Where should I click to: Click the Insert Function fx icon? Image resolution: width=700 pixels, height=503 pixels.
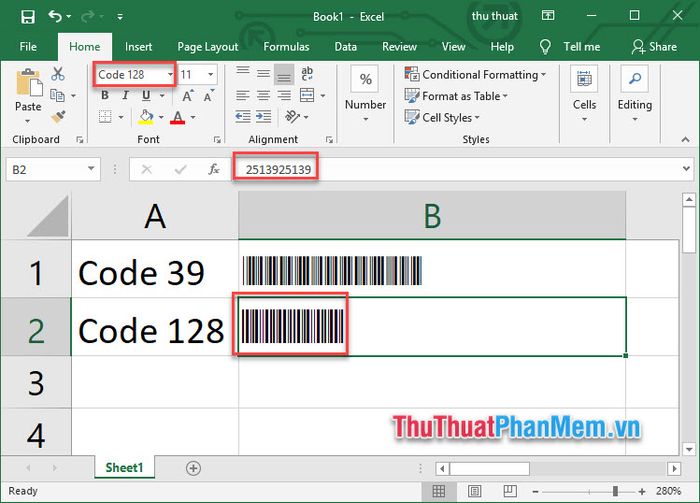[x=213, y=170]
